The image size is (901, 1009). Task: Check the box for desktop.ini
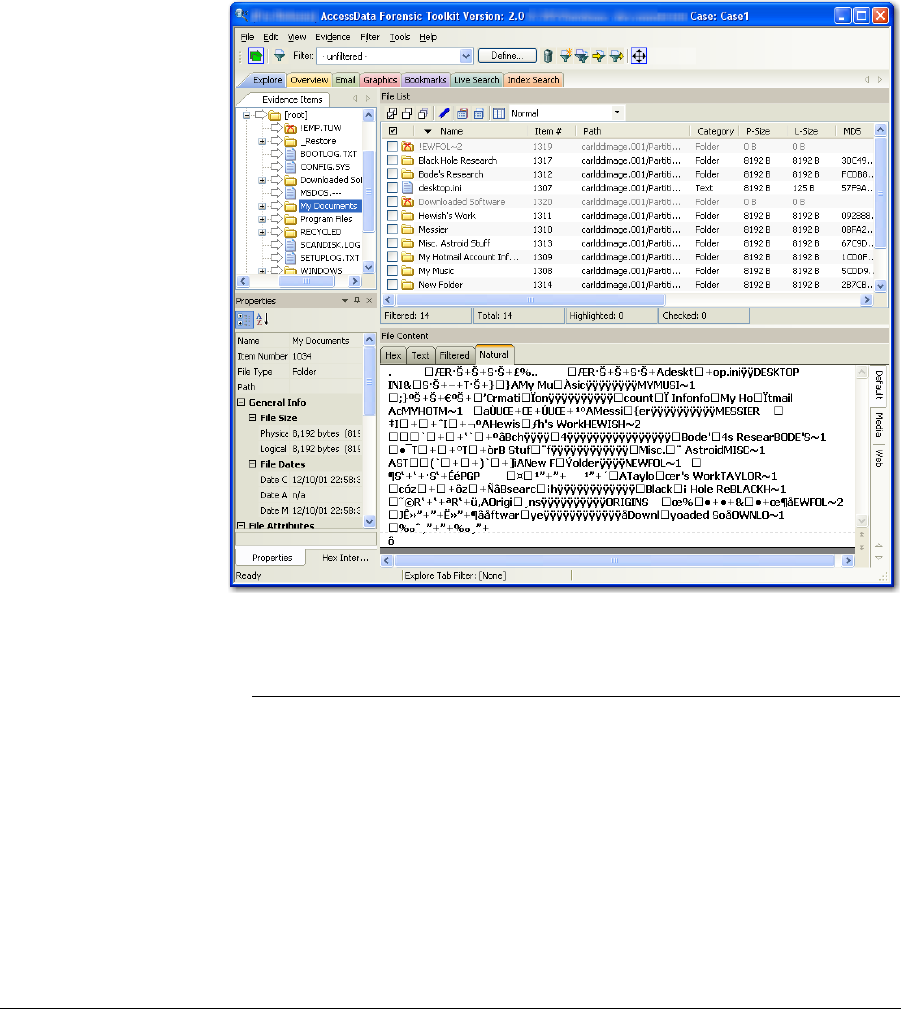pos(392,188)
